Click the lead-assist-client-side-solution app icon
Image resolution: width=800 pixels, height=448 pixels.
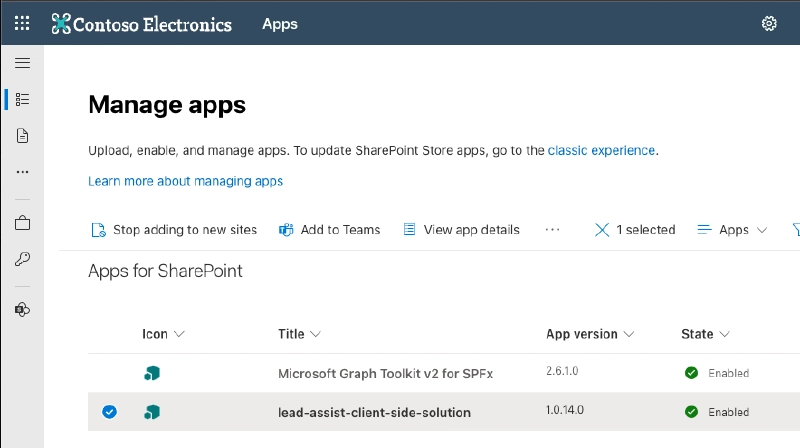click(152, 412)
